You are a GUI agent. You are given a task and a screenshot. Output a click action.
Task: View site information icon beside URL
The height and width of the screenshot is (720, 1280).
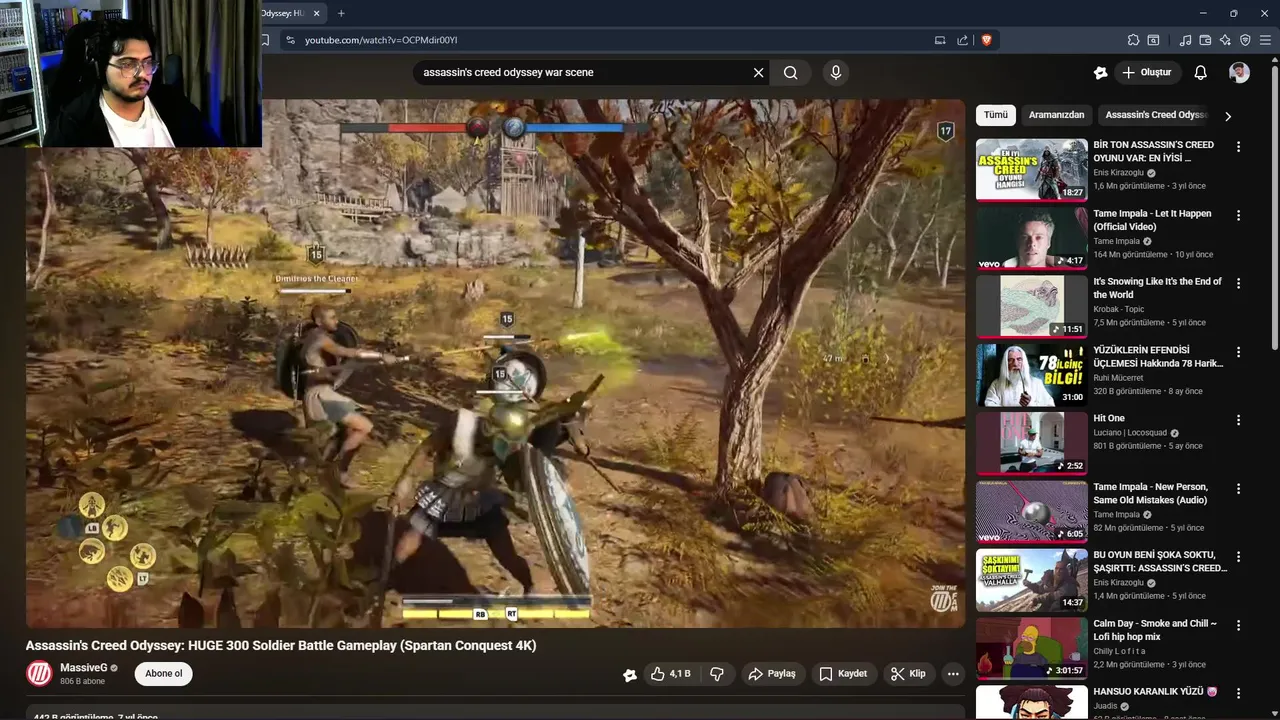tap(290, 40)
